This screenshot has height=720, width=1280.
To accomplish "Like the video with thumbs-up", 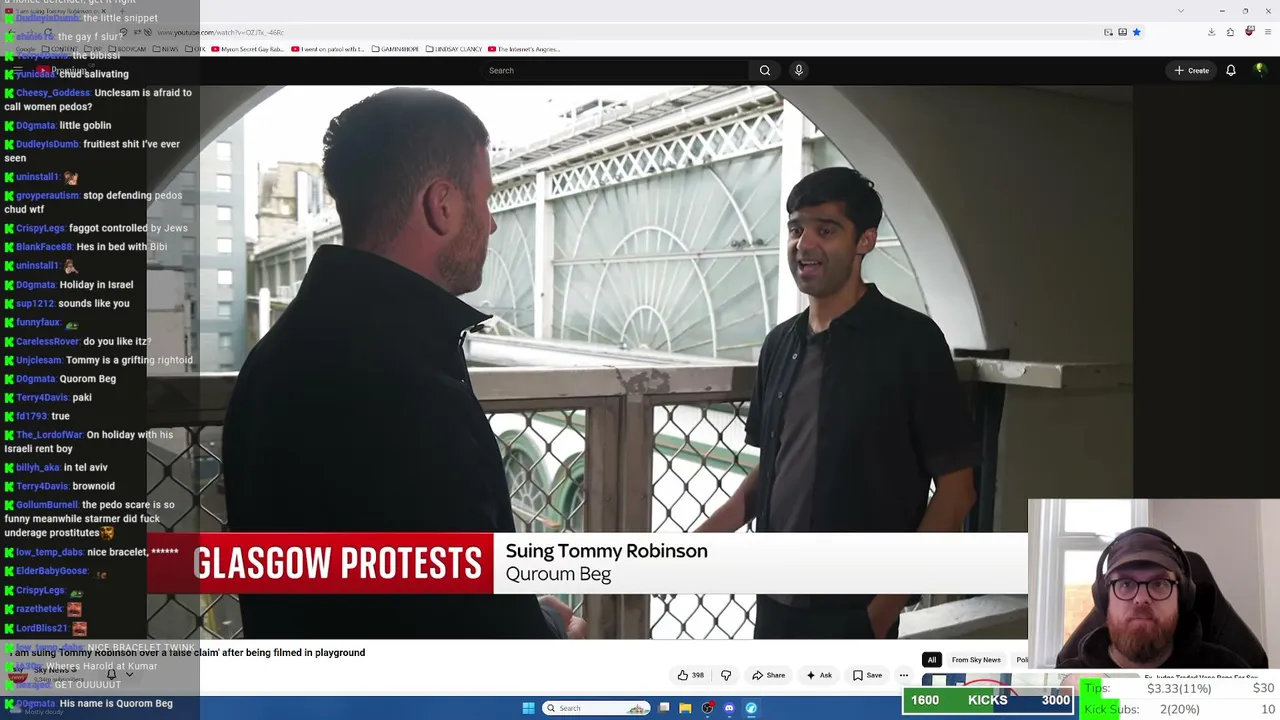I will 690,675.
